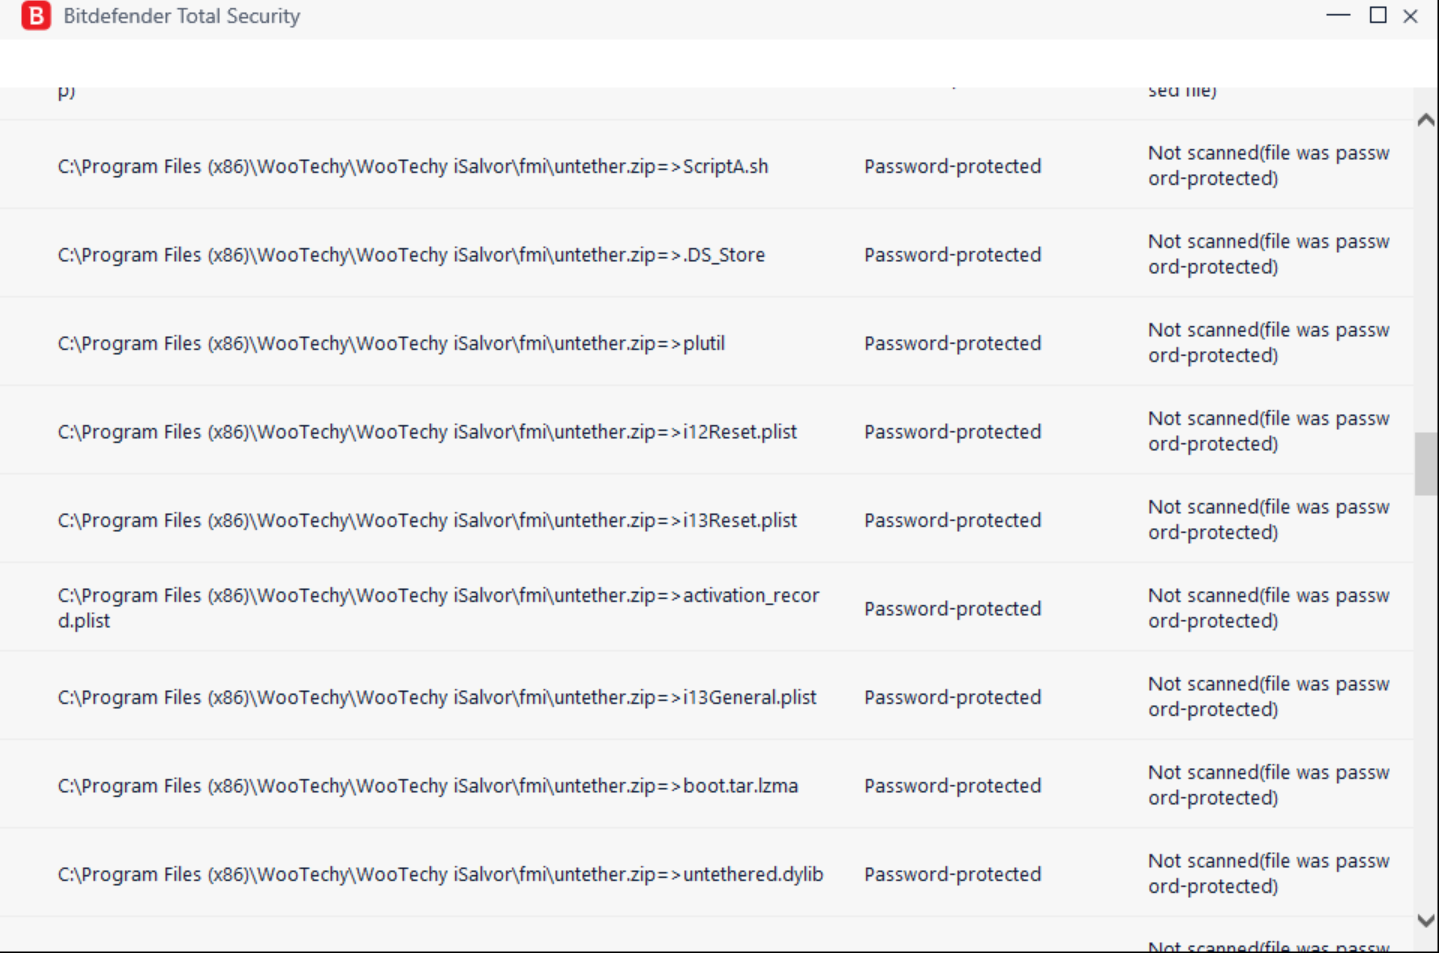1439x953 pixels.
Task: Select the untether.zip=>untethered.dylib file path
Action: click(x=440, y=874)
